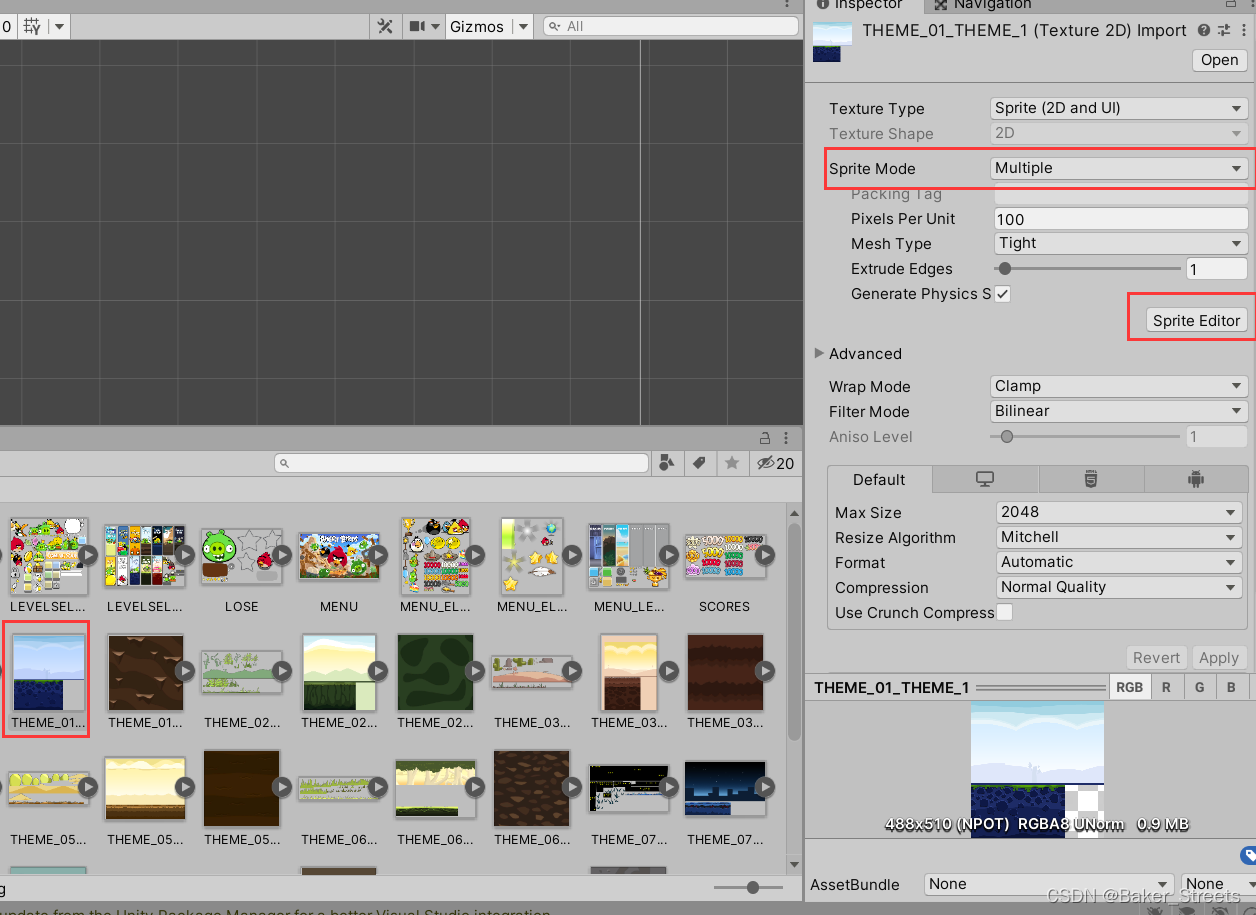Image resolution: width=1256 pixels, height=915 pixels.
Task: Enable the Use Crunch Compression checkbox
Action: [x=1005, y=612]
